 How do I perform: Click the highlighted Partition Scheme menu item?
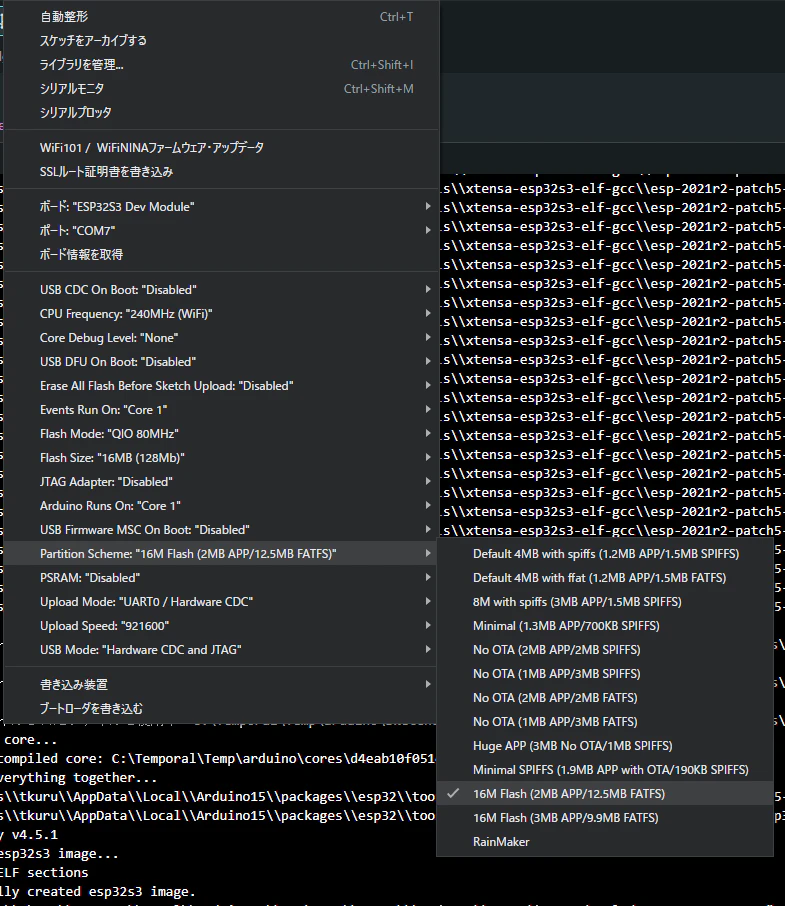[221, 554]
